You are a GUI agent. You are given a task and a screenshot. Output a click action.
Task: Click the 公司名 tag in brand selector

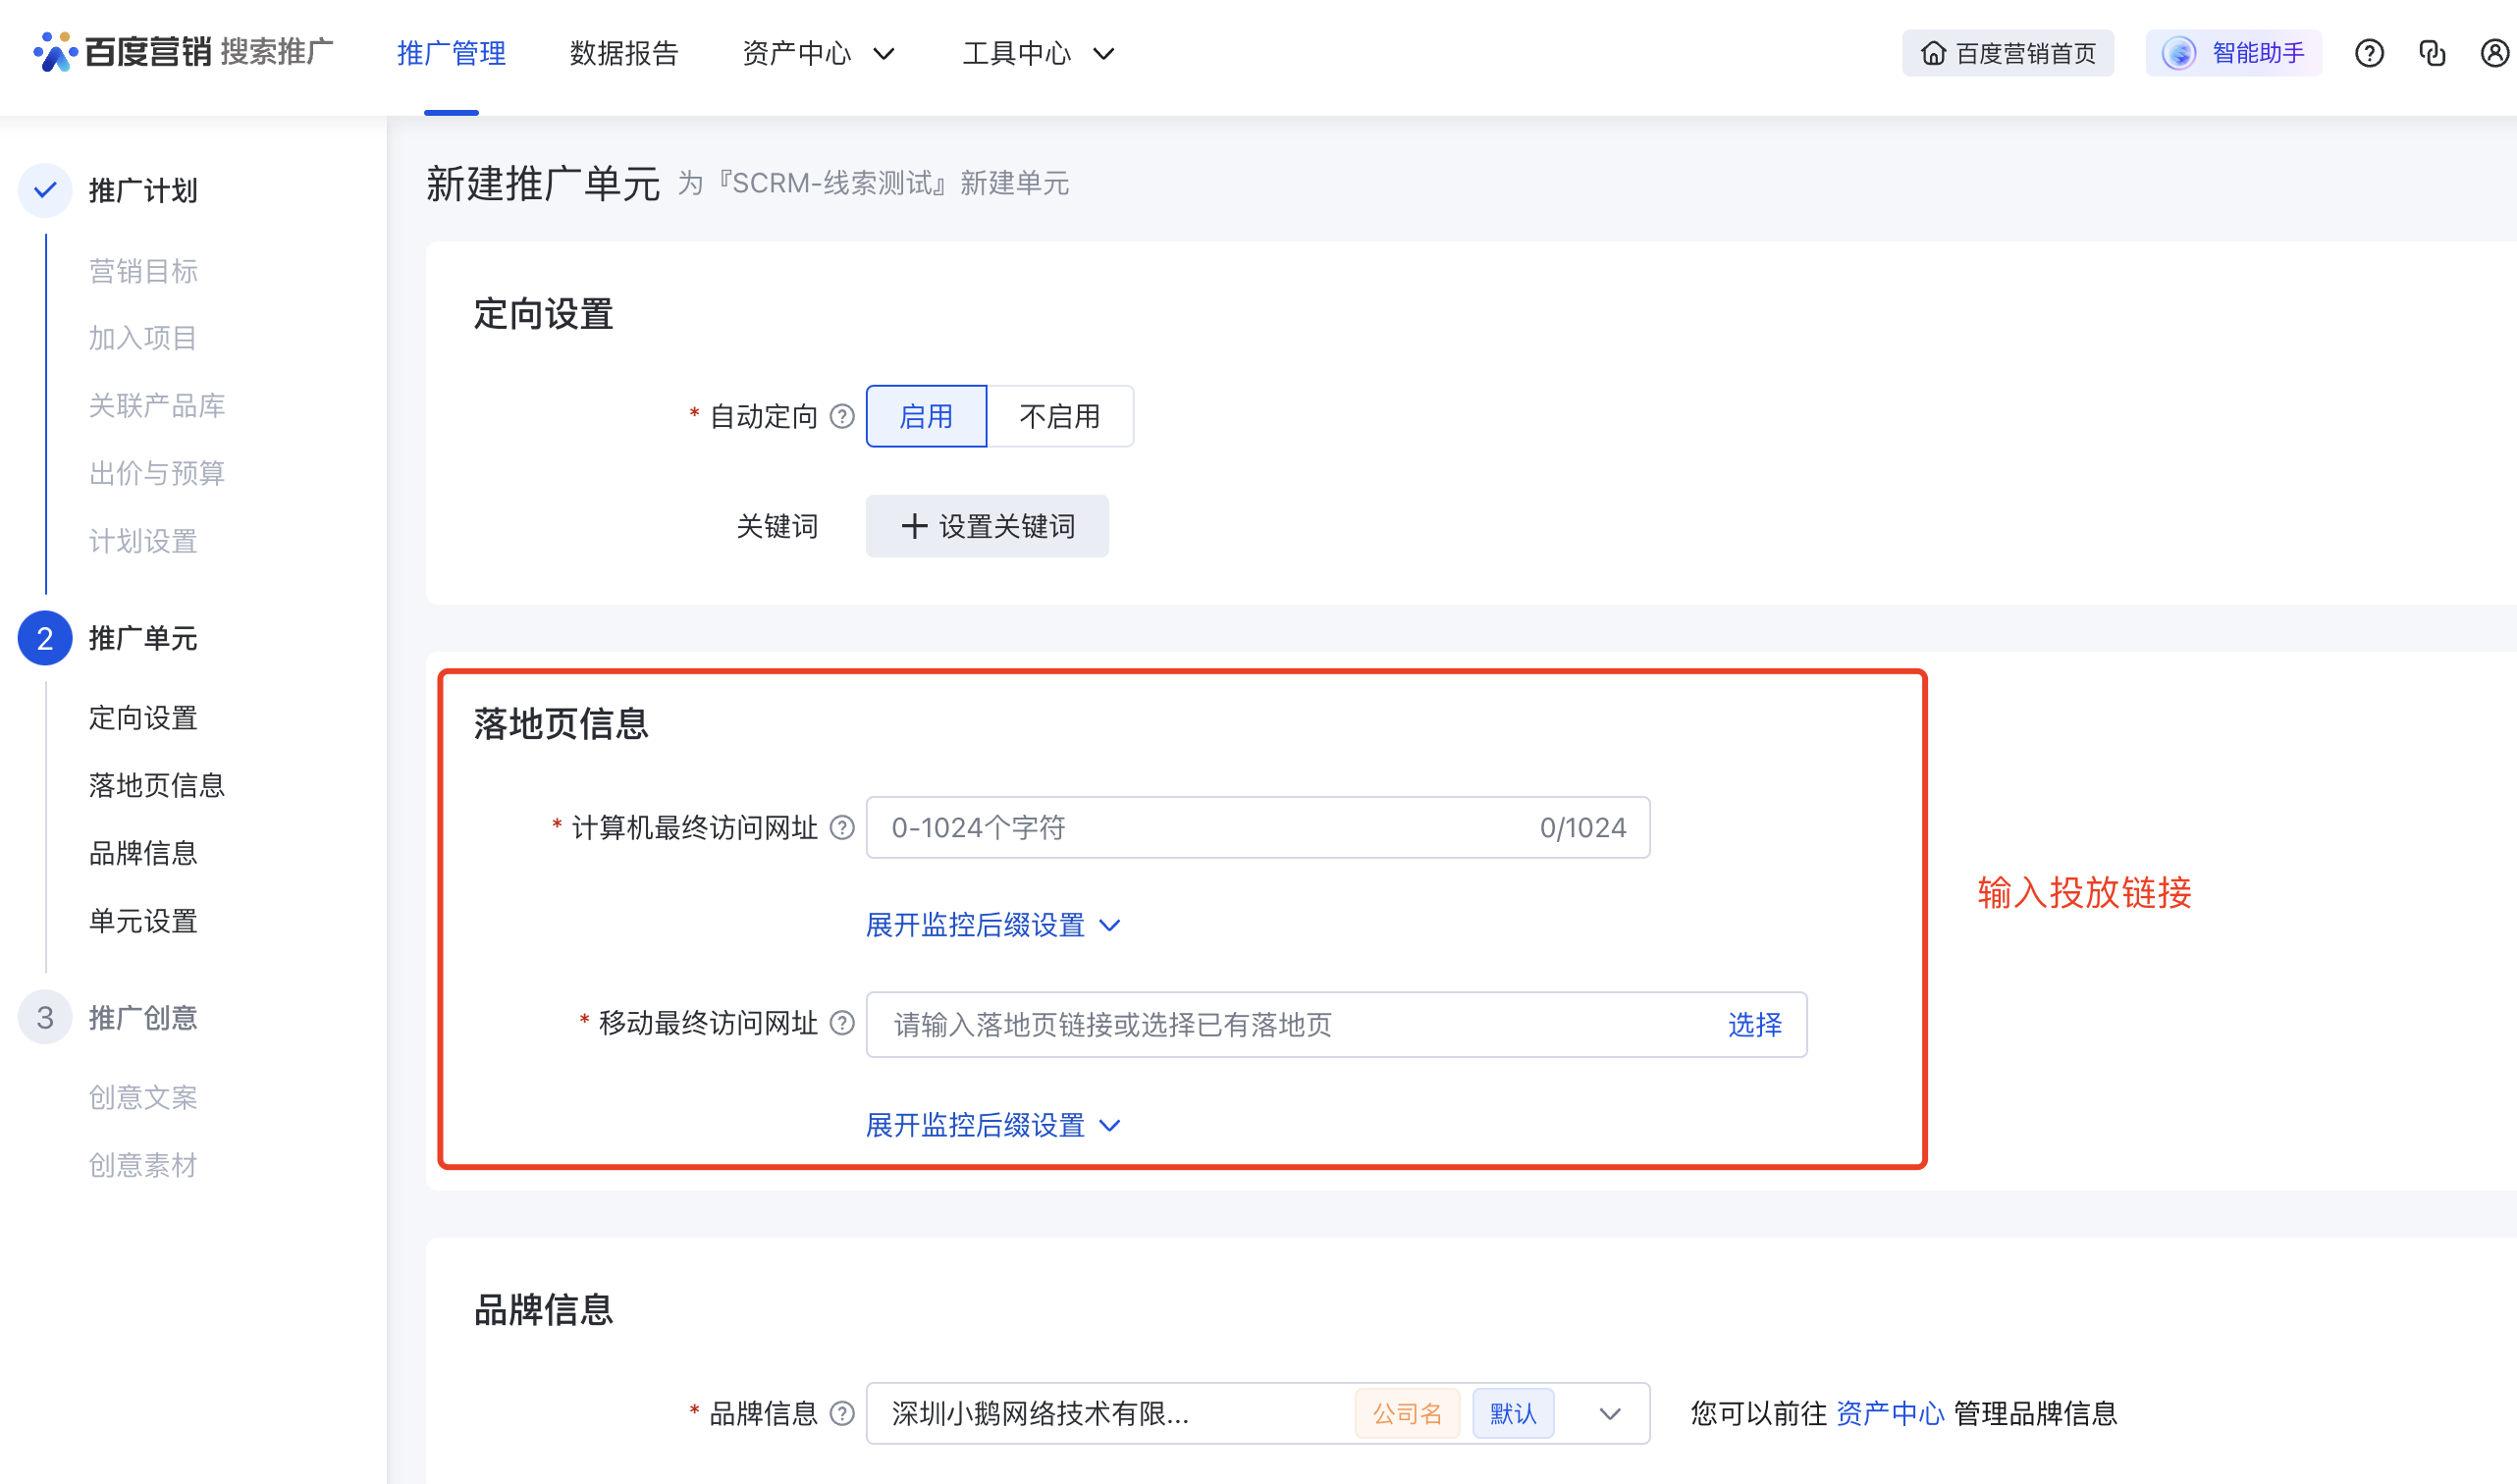[x=1407, y=1413]
